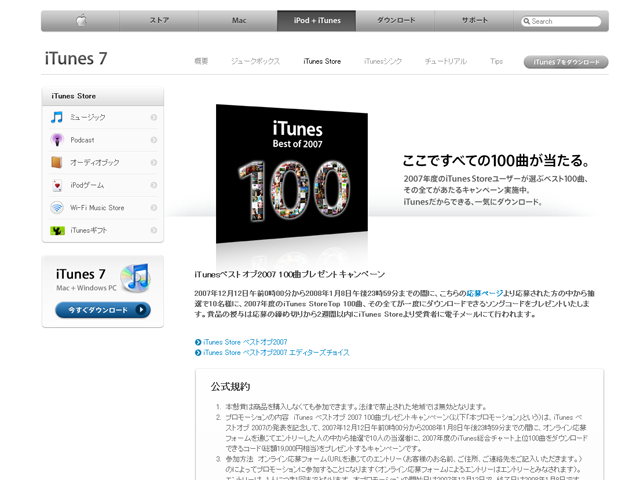640x480 pixels.
Task: Focus the Search input field
Action: point(561,21)
